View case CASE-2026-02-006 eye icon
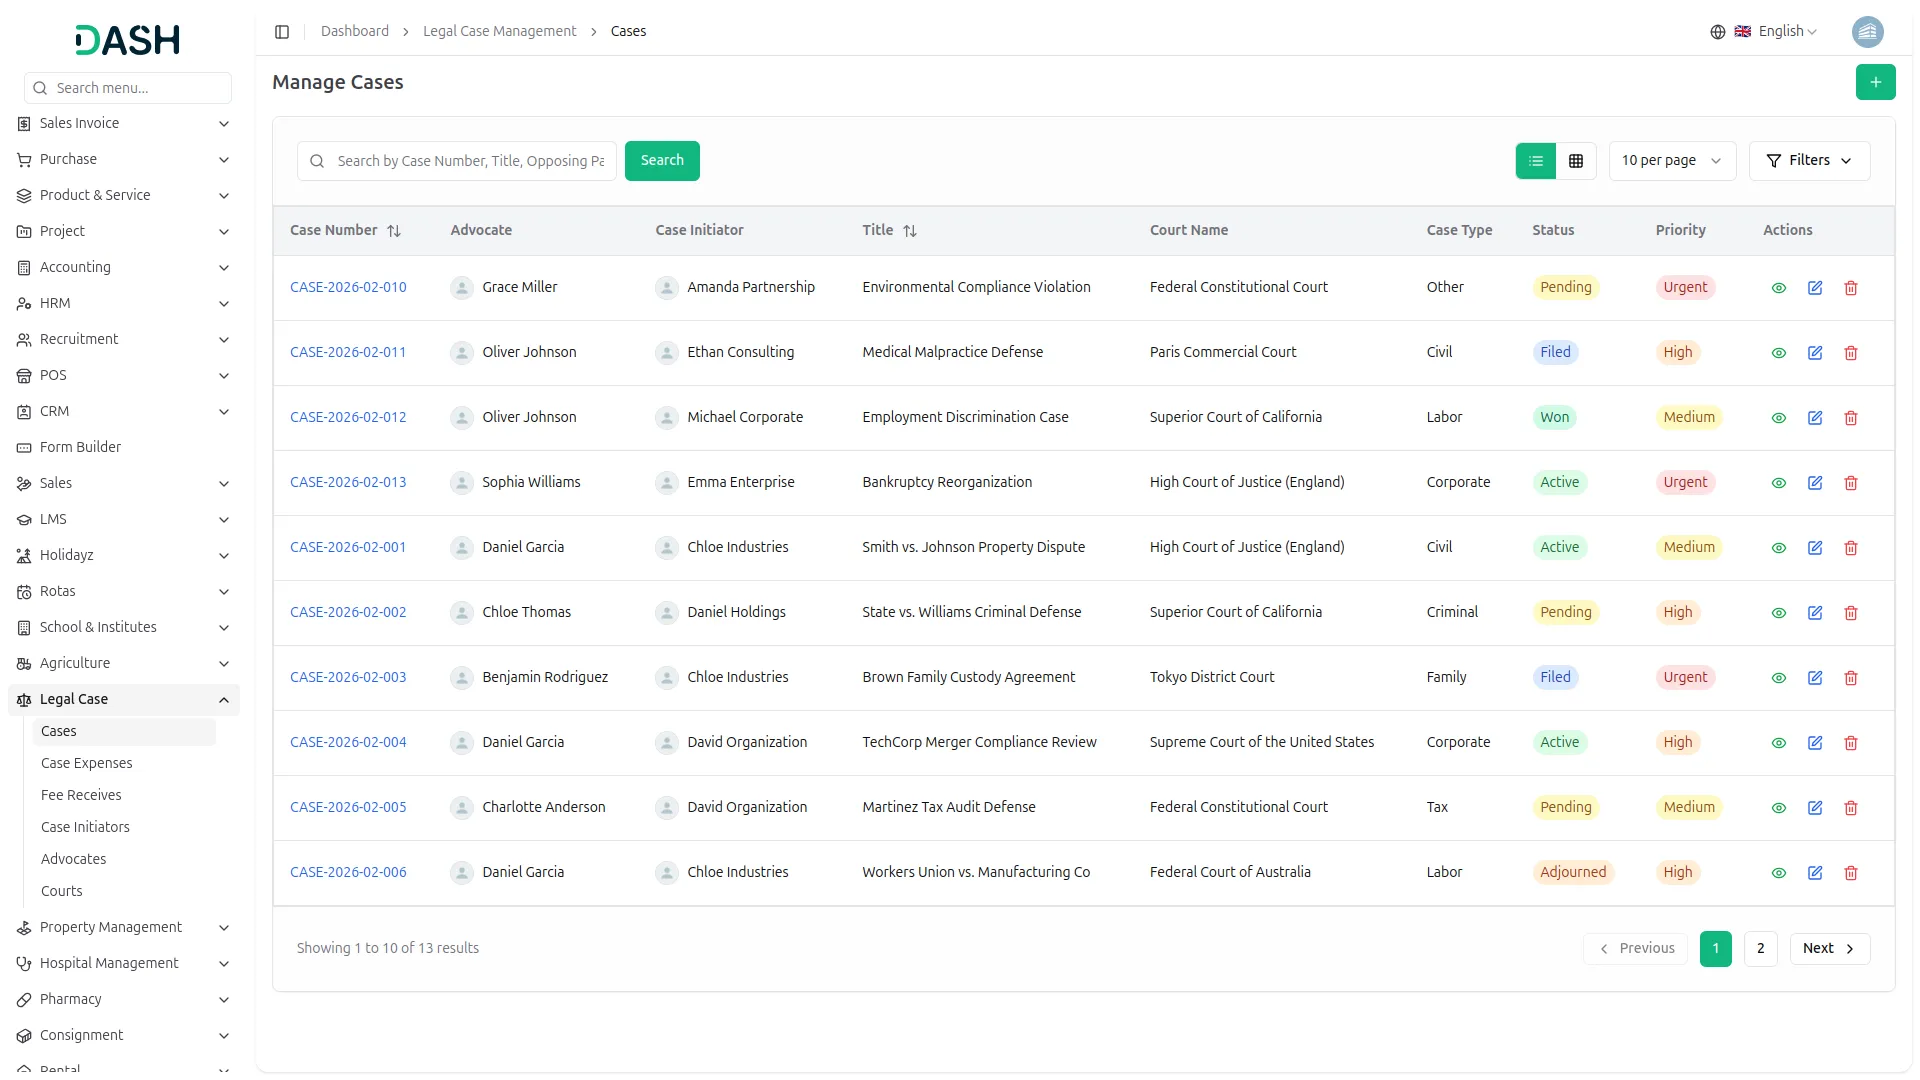1920x1080 pixels. 1778,873
